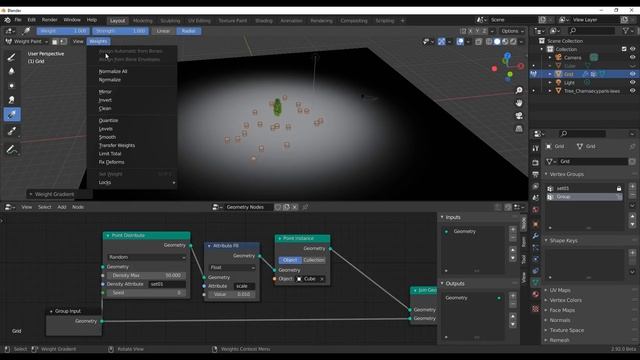Select the Draw brush tool

12,57
